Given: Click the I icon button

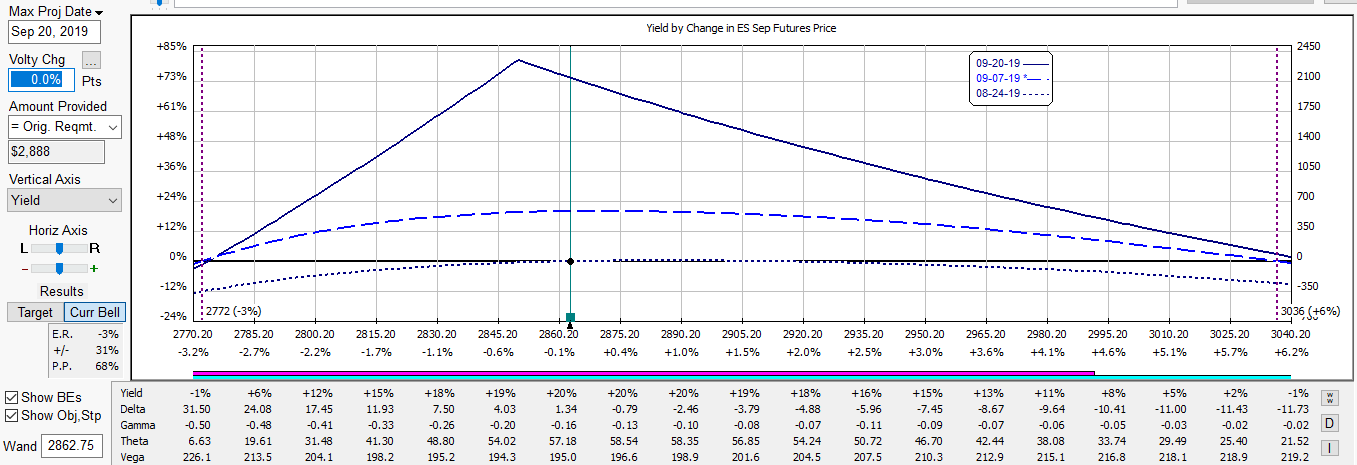Looking at the screenshot, I should tap(1329, 447).
